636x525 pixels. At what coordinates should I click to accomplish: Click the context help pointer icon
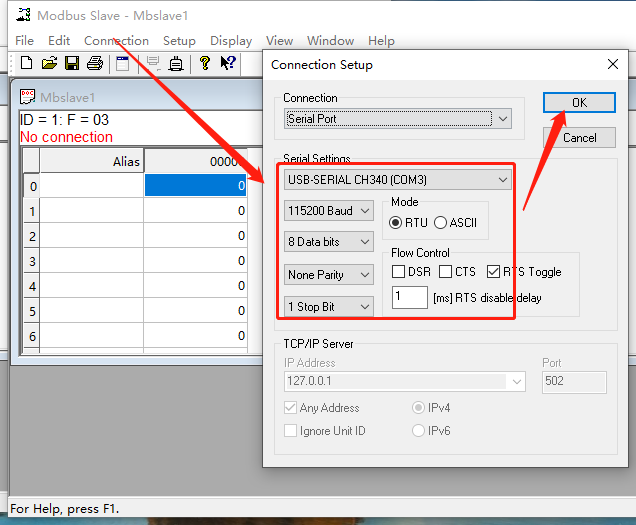[x=228, y=63]
